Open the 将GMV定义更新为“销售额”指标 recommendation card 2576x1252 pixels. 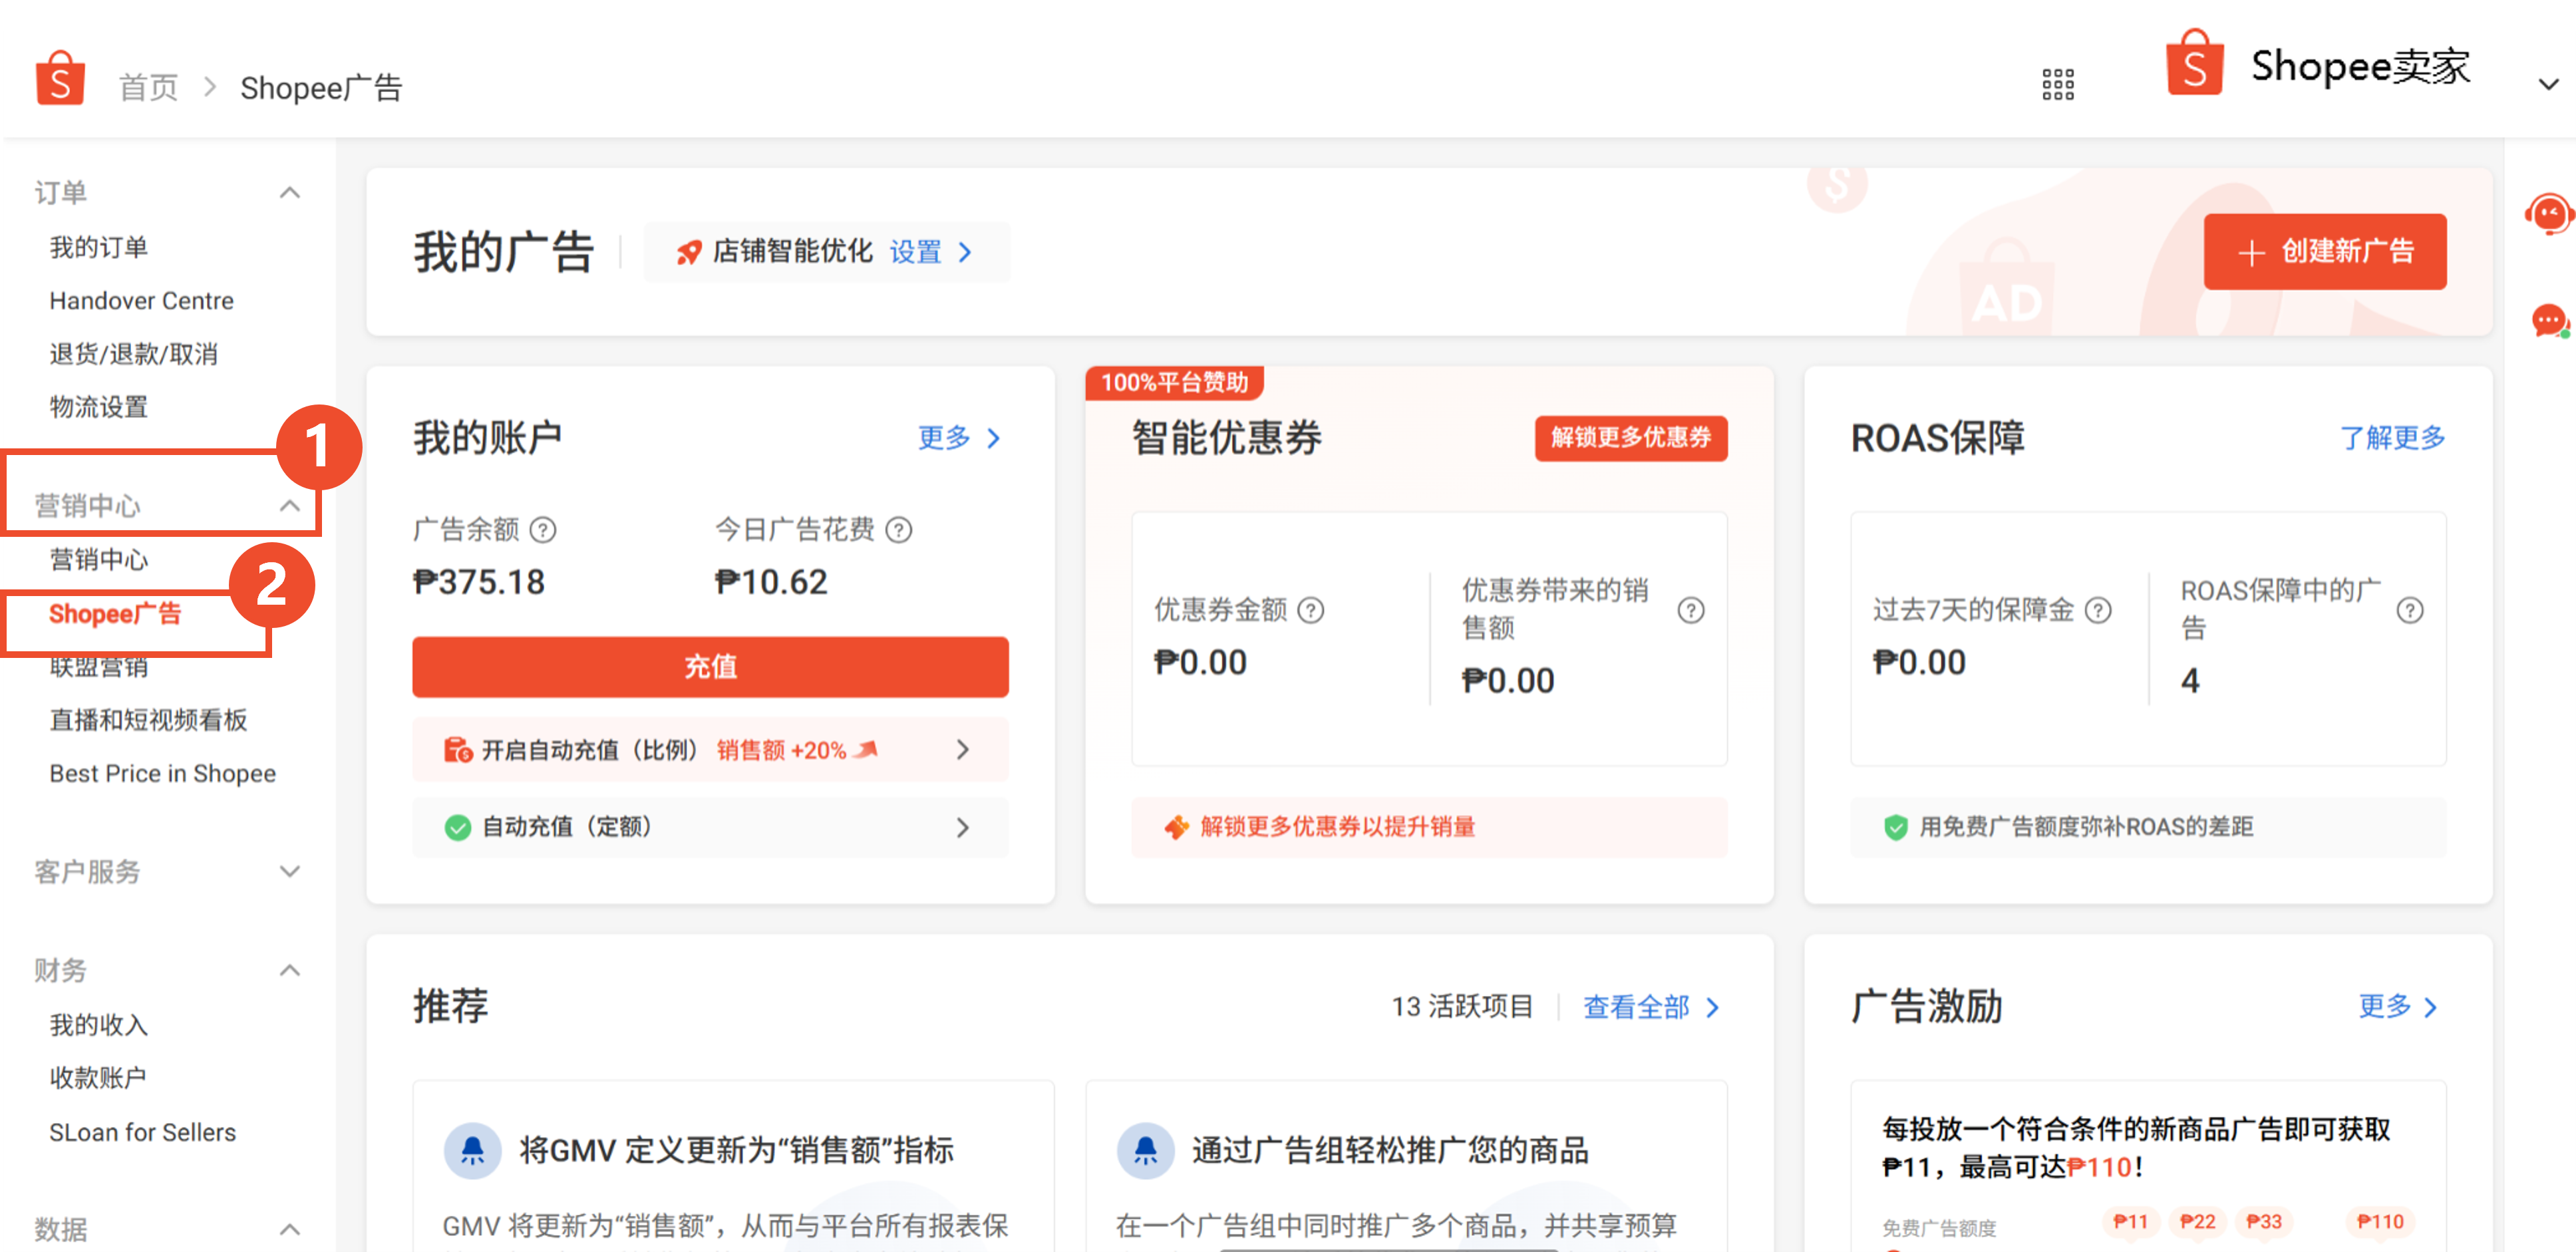tap(733, 1165)
